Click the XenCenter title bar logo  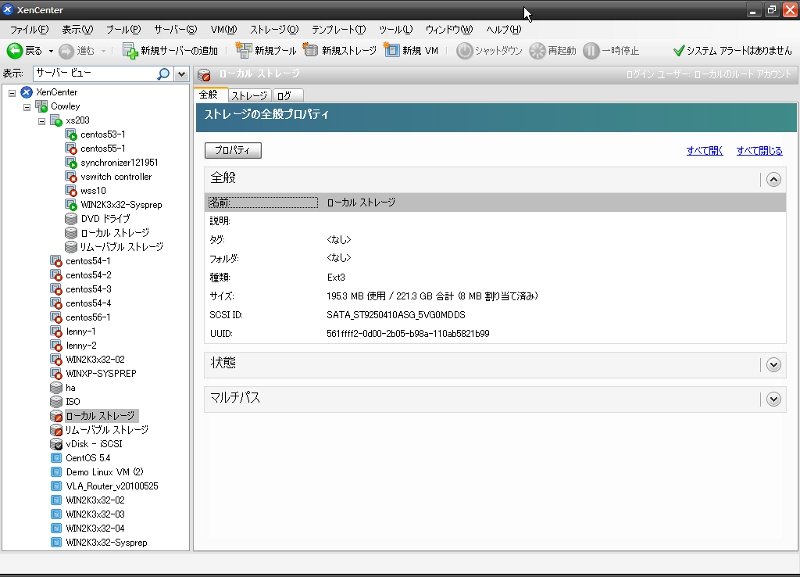point(8,9)
